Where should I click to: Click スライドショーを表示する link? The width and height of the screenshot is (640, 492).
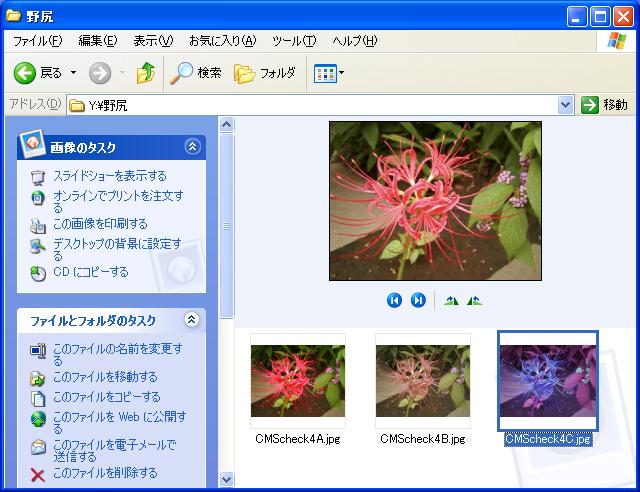[x=110, y=176]
